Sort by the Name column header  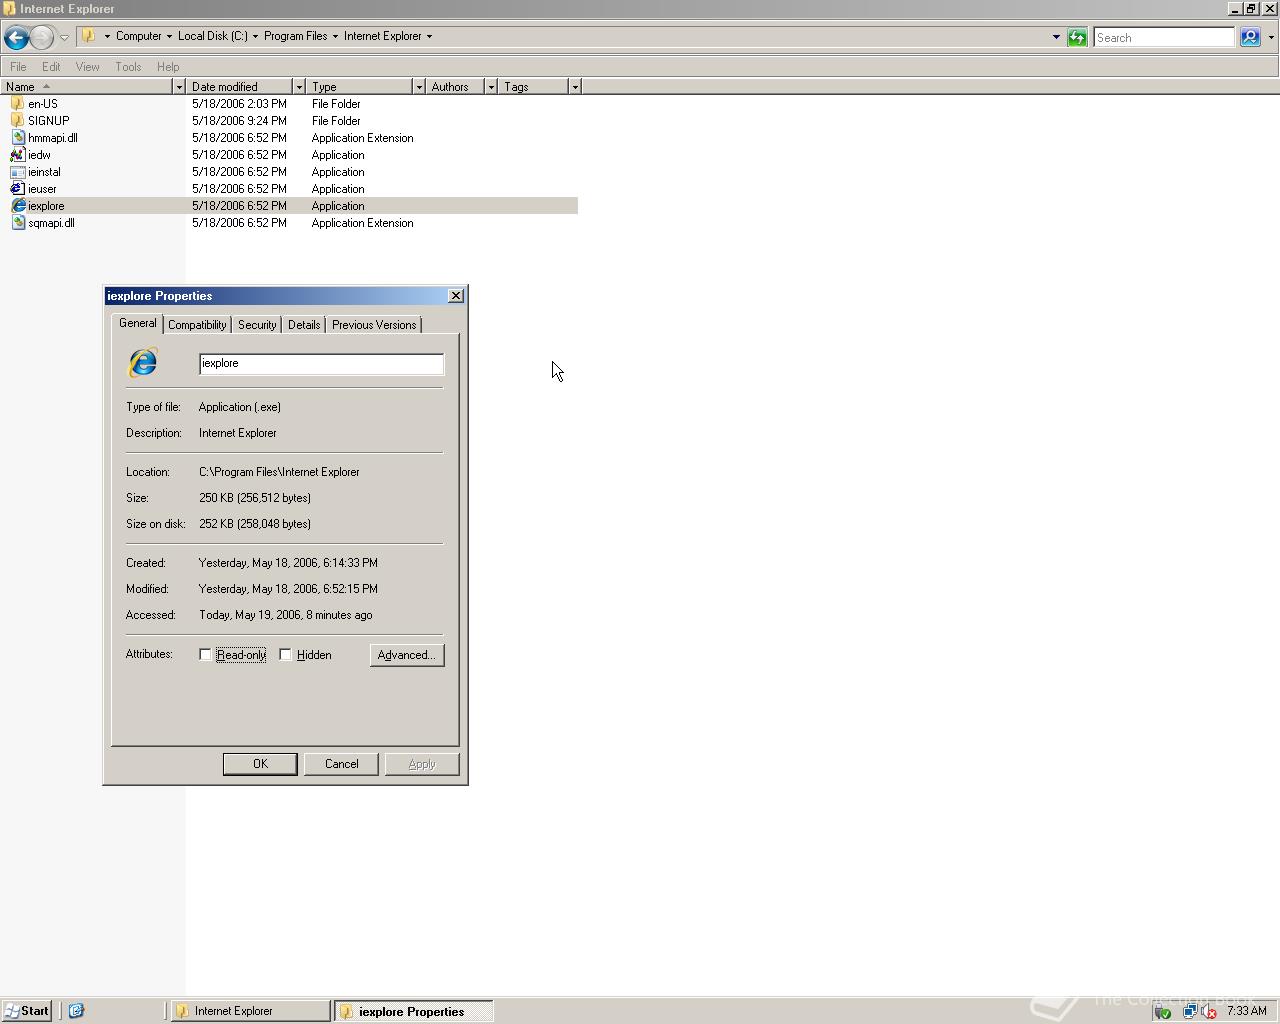pyautogui.click(x=87, y=87)
